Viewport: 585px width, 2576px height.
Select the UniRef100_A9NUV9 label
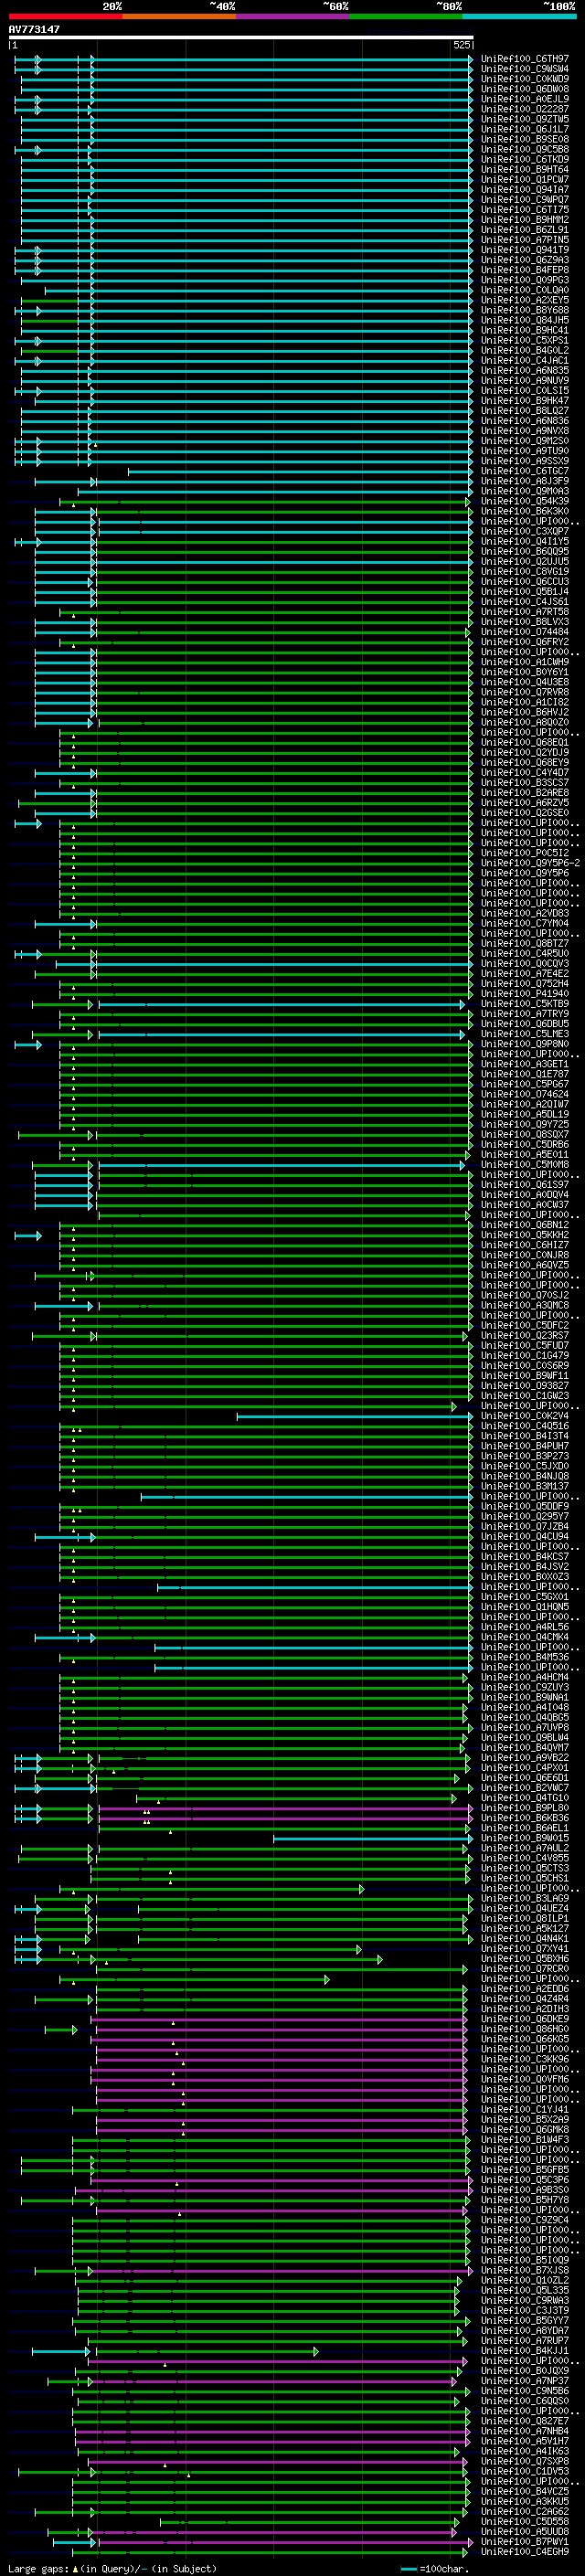pyautogui.click(x=525, y=380)
